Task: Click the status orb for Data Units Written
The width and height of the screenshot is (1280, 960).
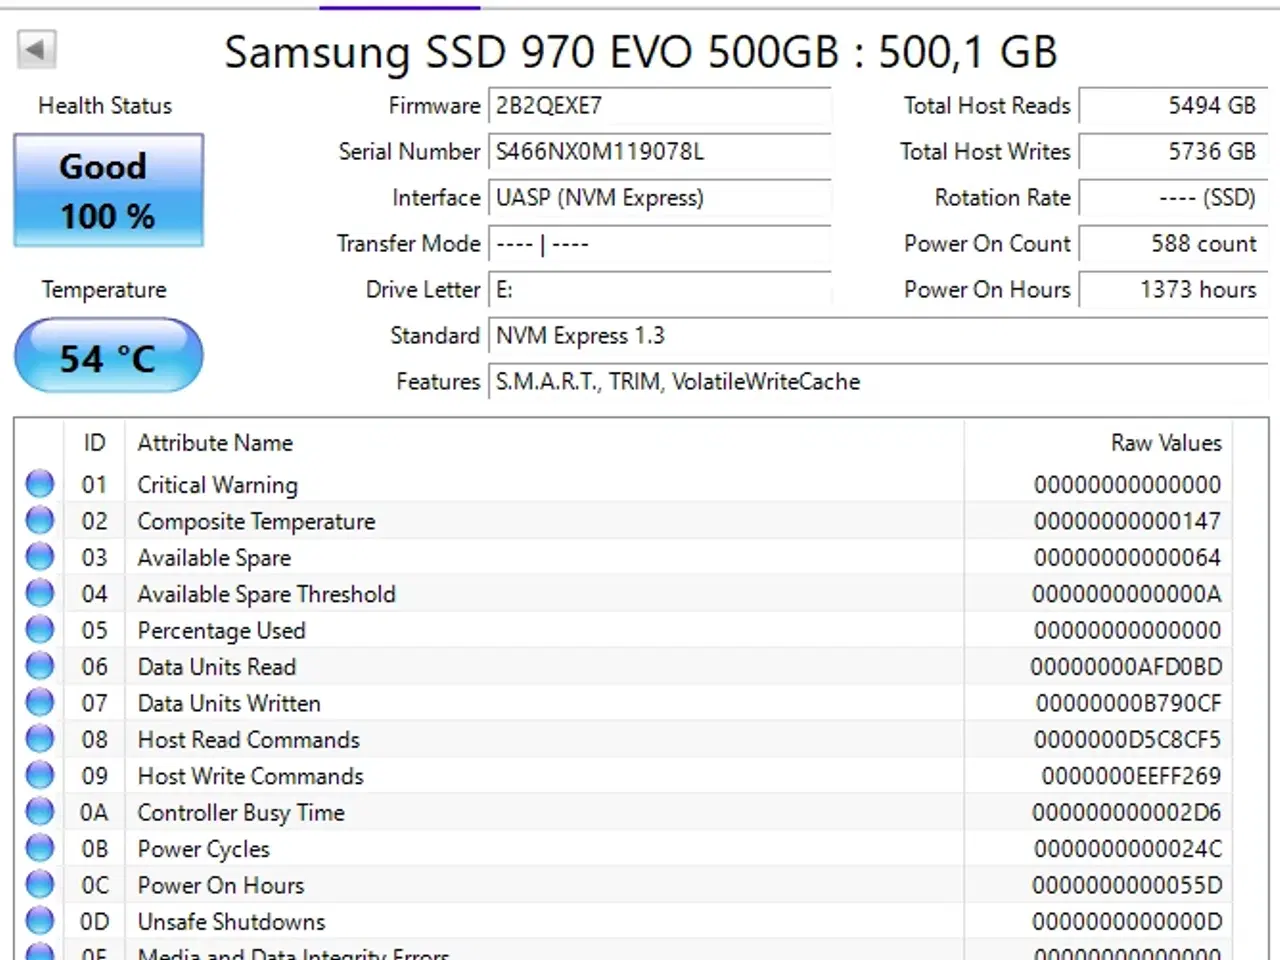Action: click(40, 702)
